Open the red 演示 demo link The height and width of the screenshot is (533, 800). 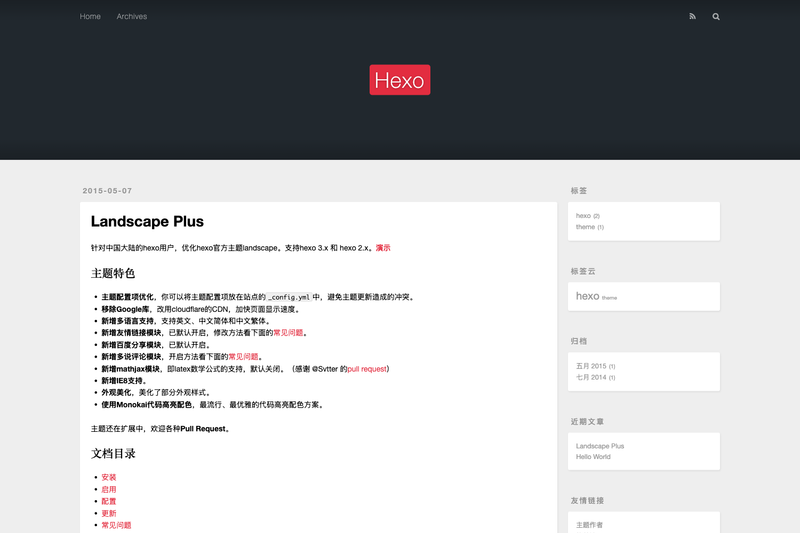click(383, 248)
